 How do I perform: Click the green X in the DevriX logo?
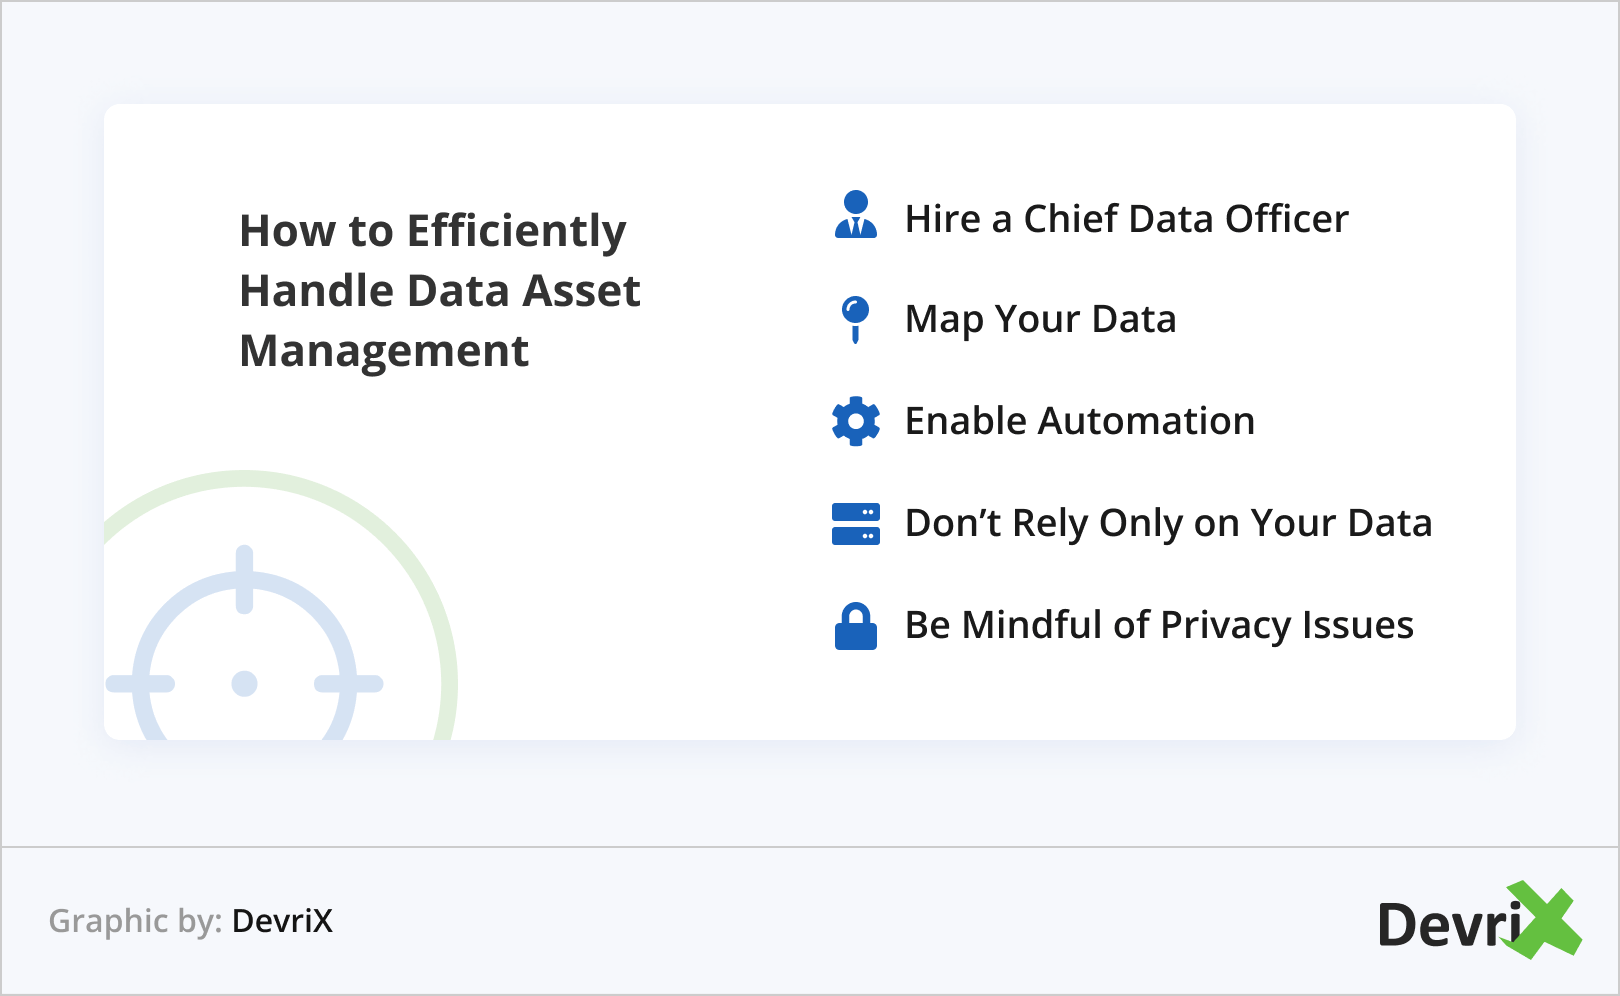click(1544, 920)
